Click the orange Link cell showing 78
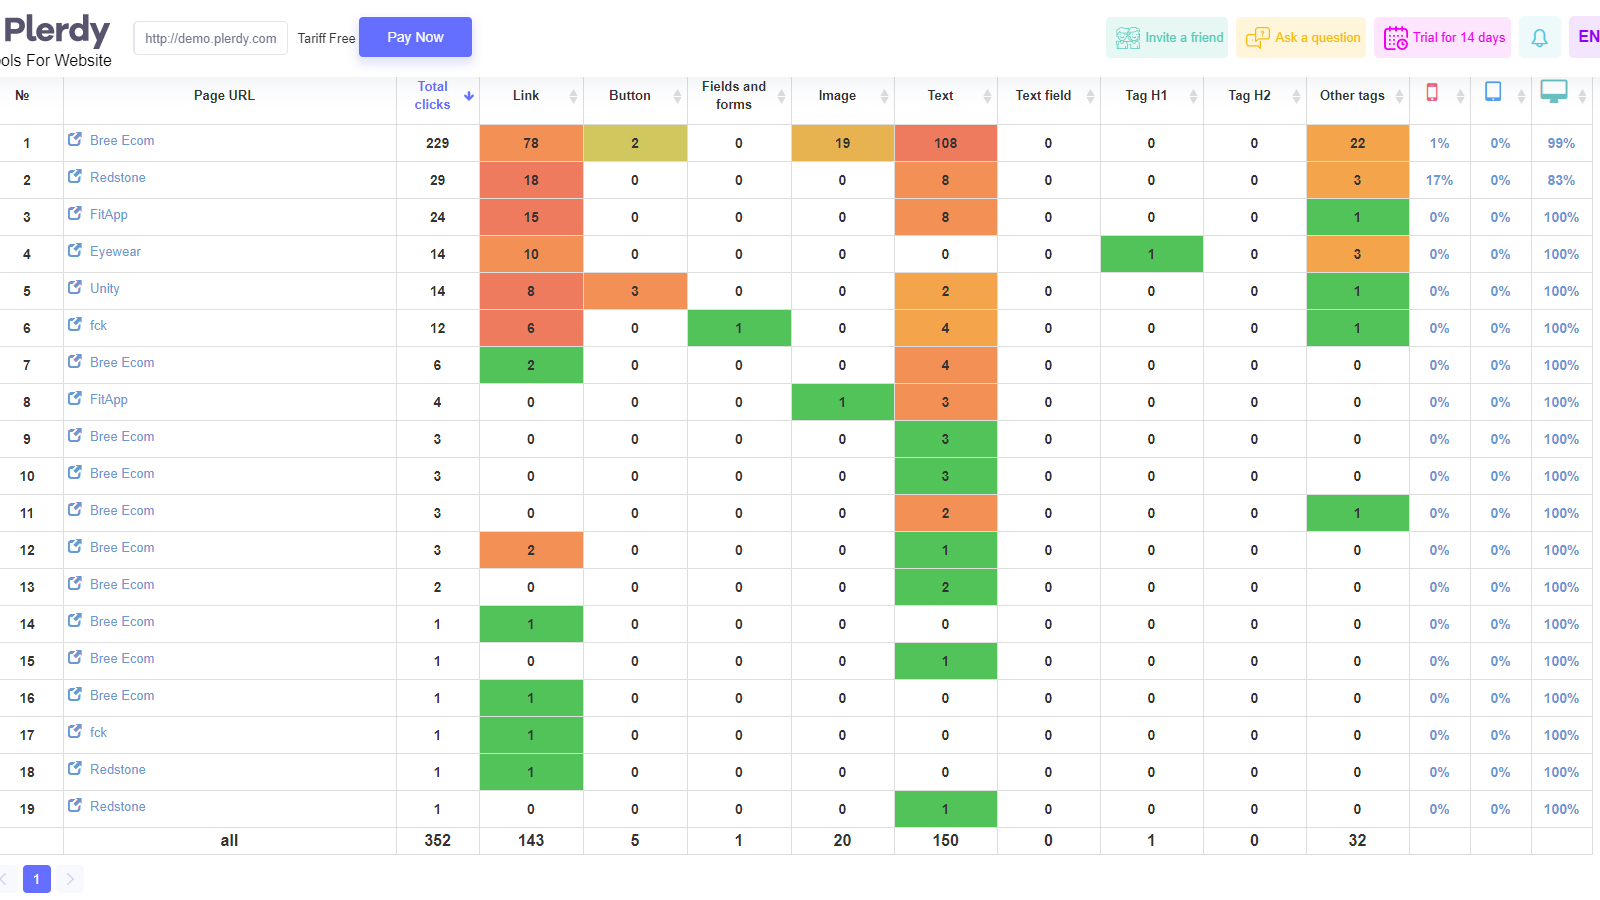Viewport: 1600px width, 900px height. tap(531, 143)
